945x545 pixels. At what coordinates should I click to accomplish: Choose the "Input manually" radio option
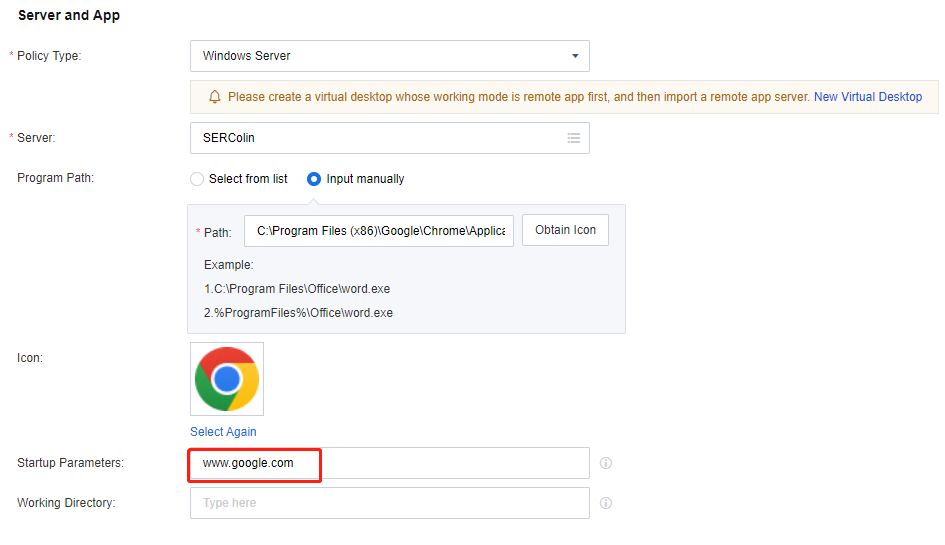(314, 179)
